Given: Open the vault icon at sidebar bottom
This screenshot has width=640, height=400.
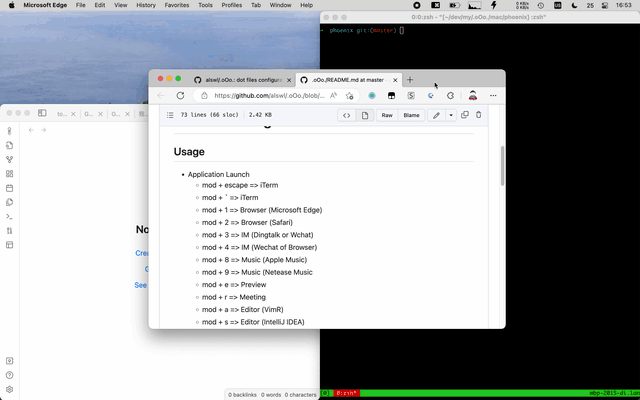Looking at the screenshot, I should pos(9,361).
